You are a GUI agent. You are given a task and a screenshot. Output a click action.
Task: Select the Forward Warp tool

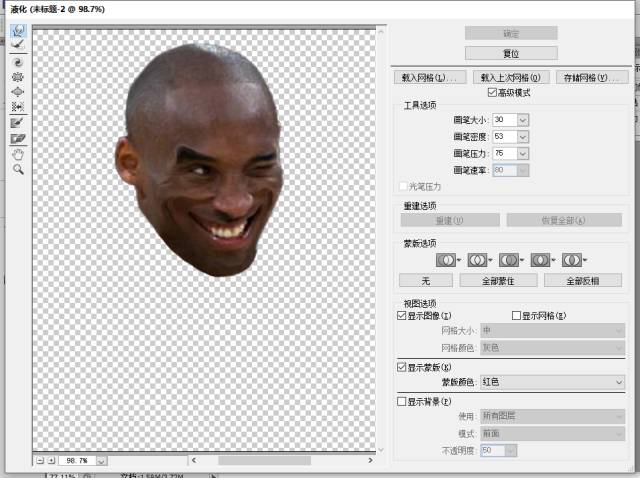(x=18, y=30)
